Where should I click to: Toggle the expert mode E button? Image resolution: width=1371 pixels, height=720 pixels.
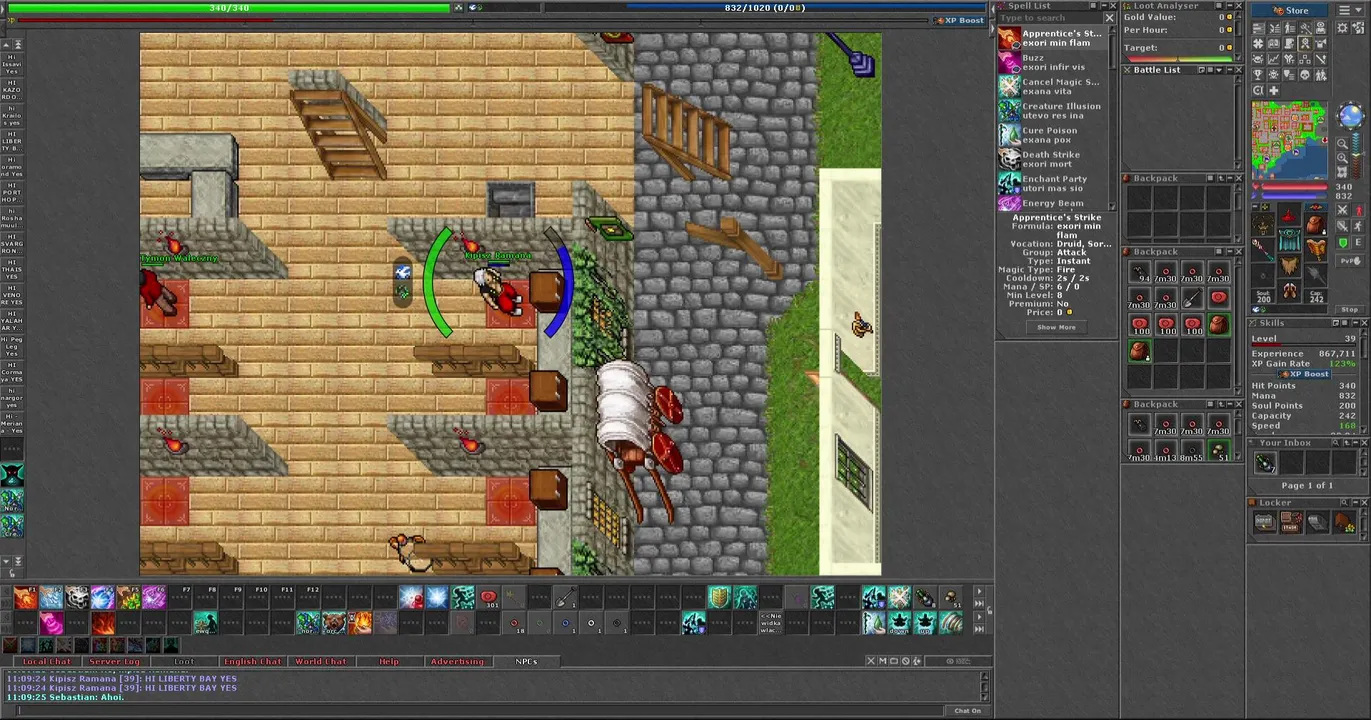click(x=1358, y=242)
